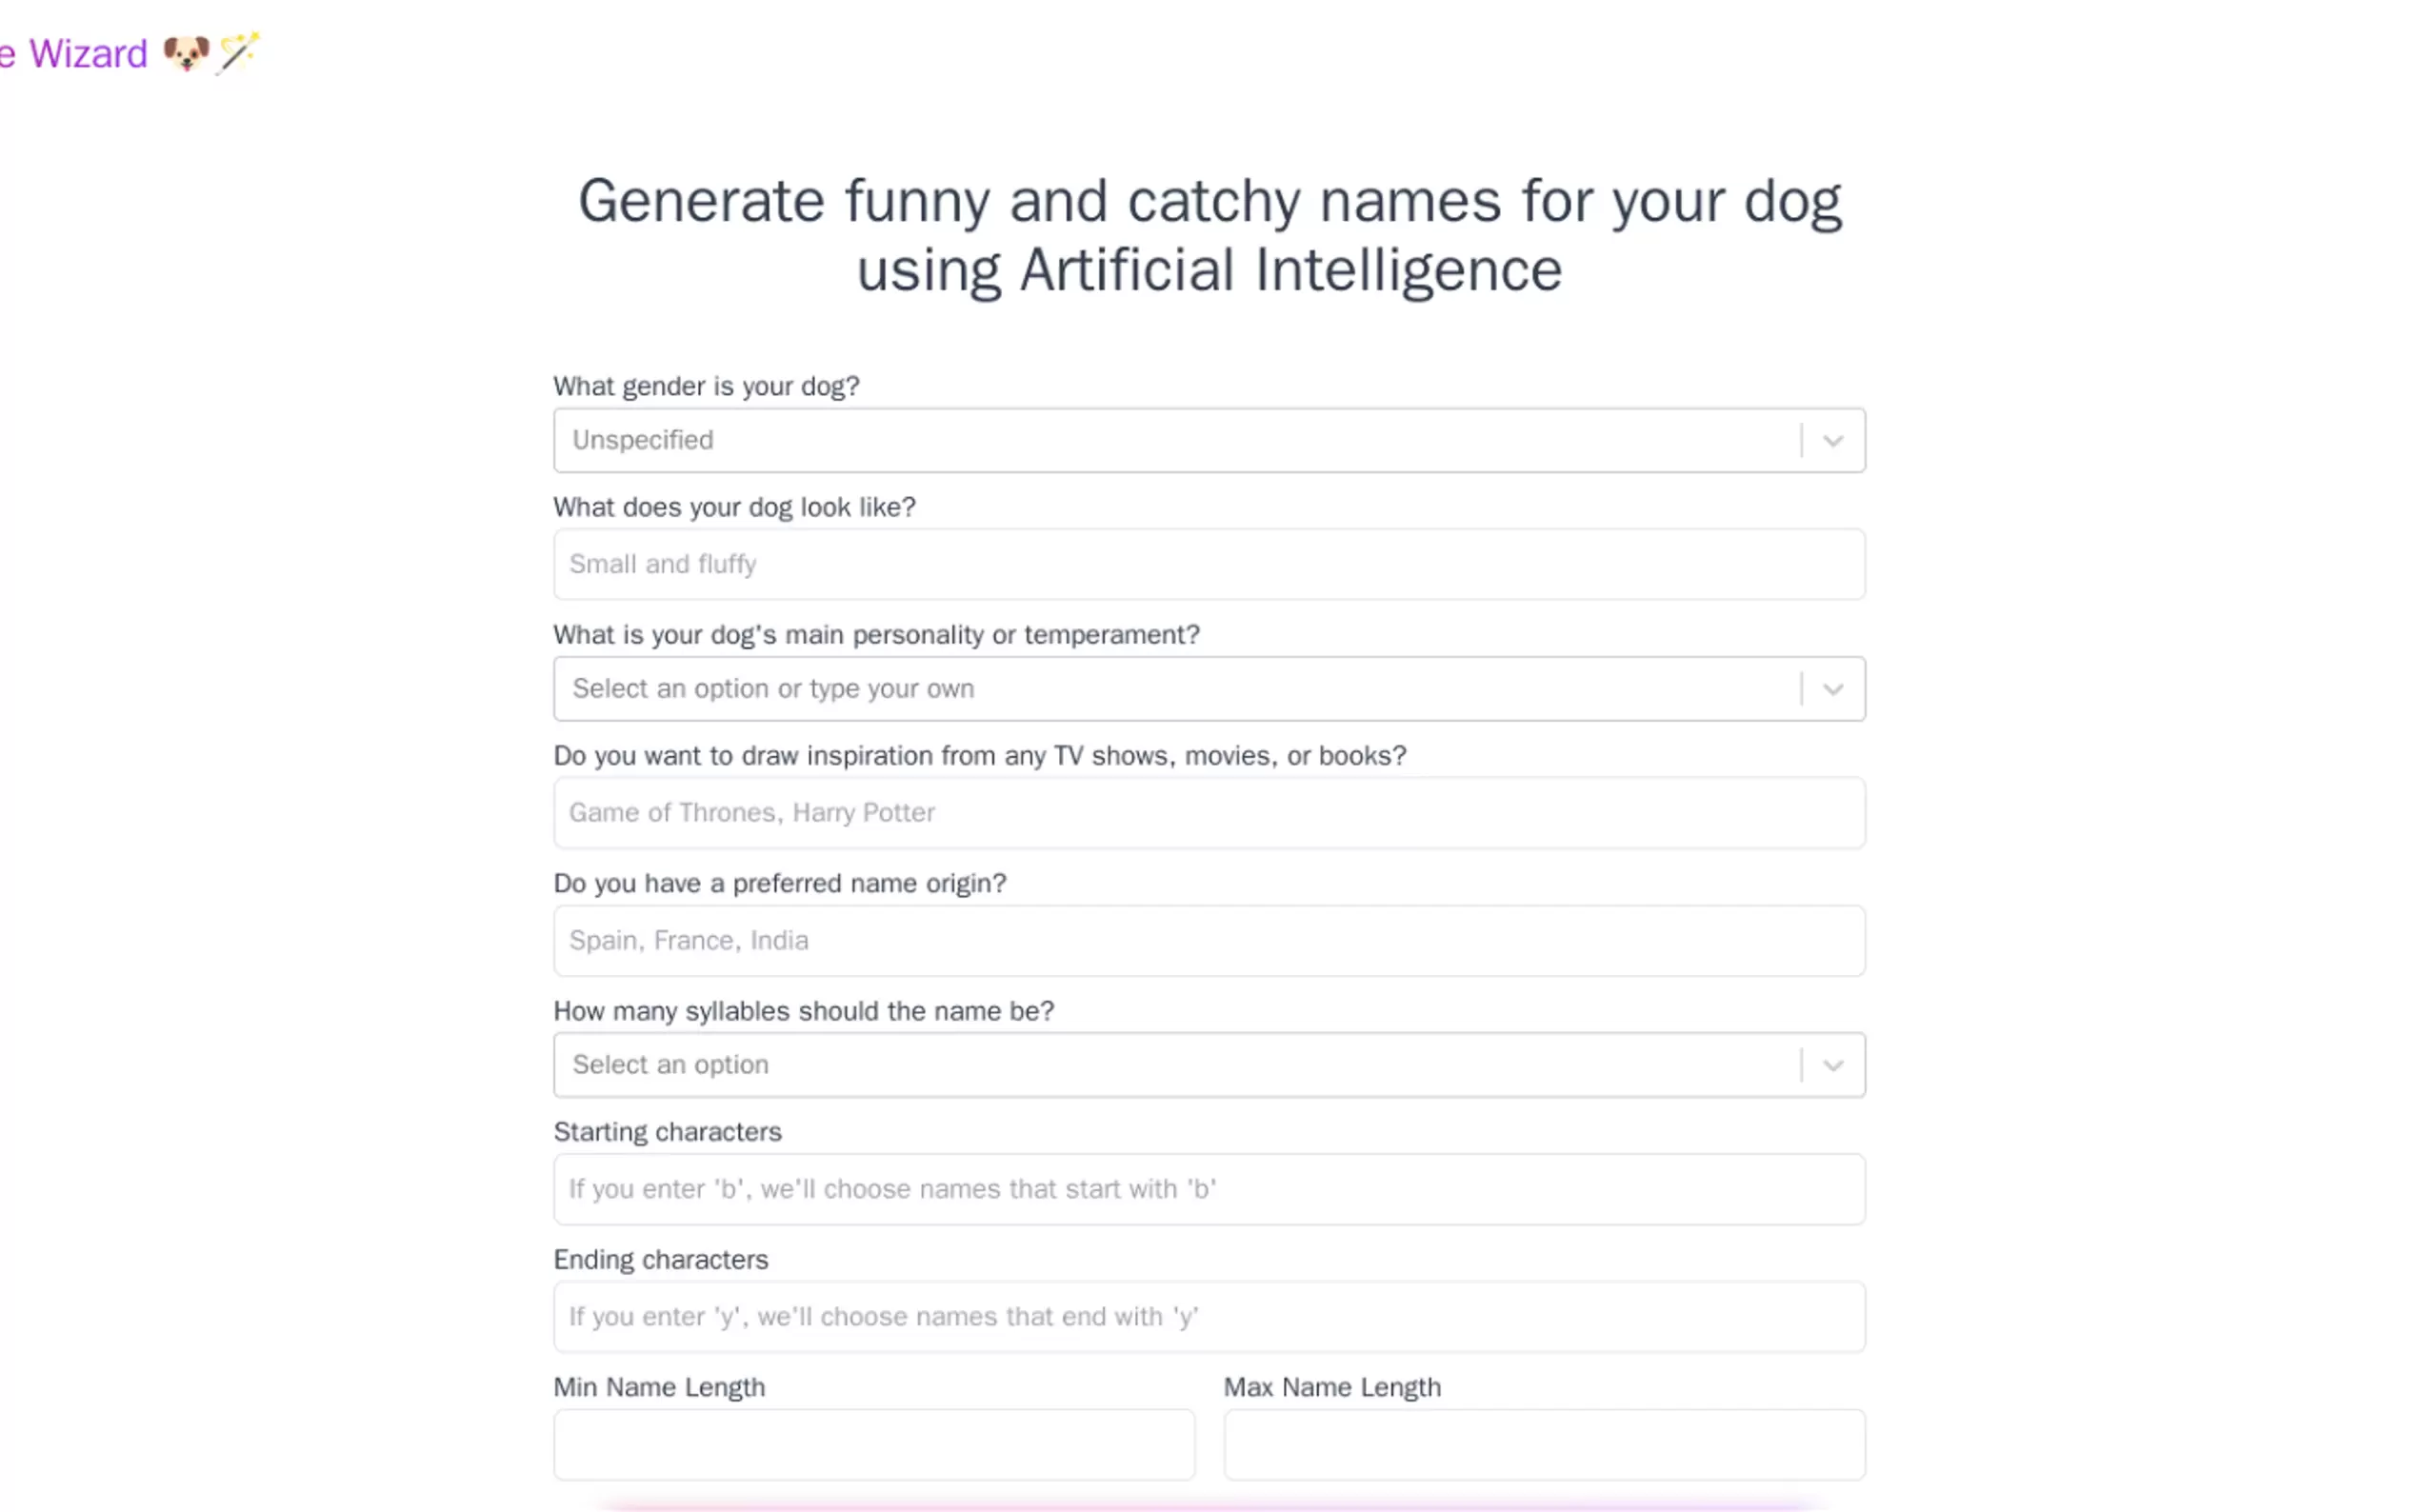2419x1512 pixels.
Task: Expand the syllables 'Select an option' dropdown
Action: coord(1175,1065)
